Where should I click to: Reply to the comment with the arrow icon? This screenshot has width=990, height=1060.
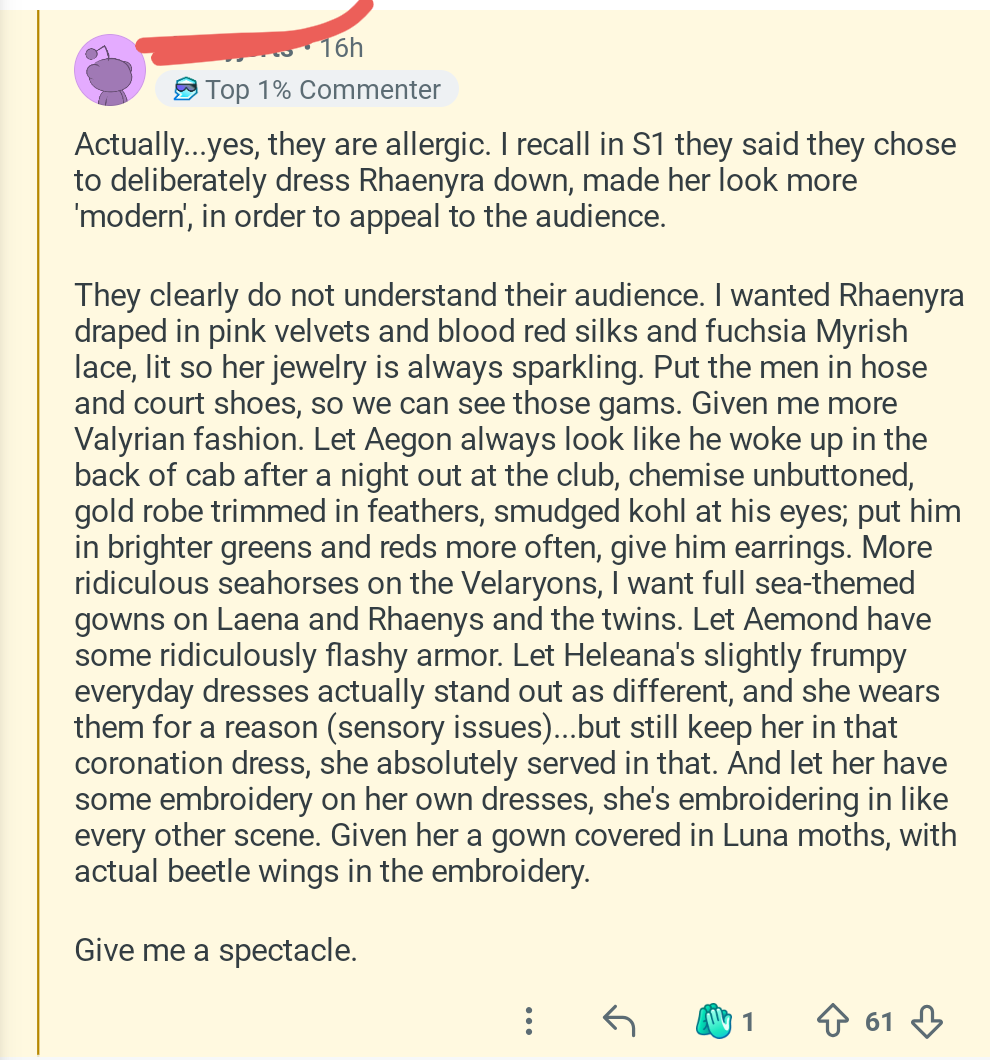point(620,1021)
